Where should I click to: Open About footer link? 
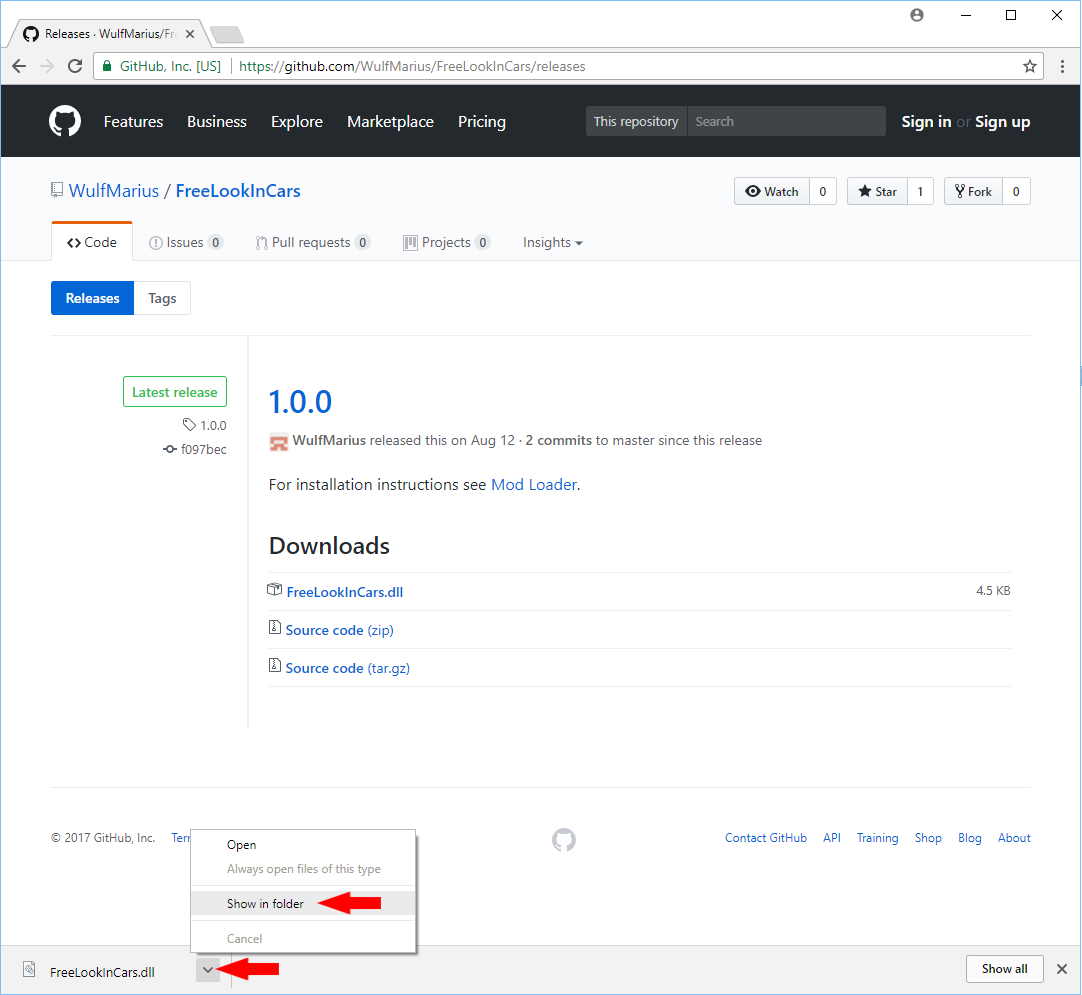(x=1014, y=838)
